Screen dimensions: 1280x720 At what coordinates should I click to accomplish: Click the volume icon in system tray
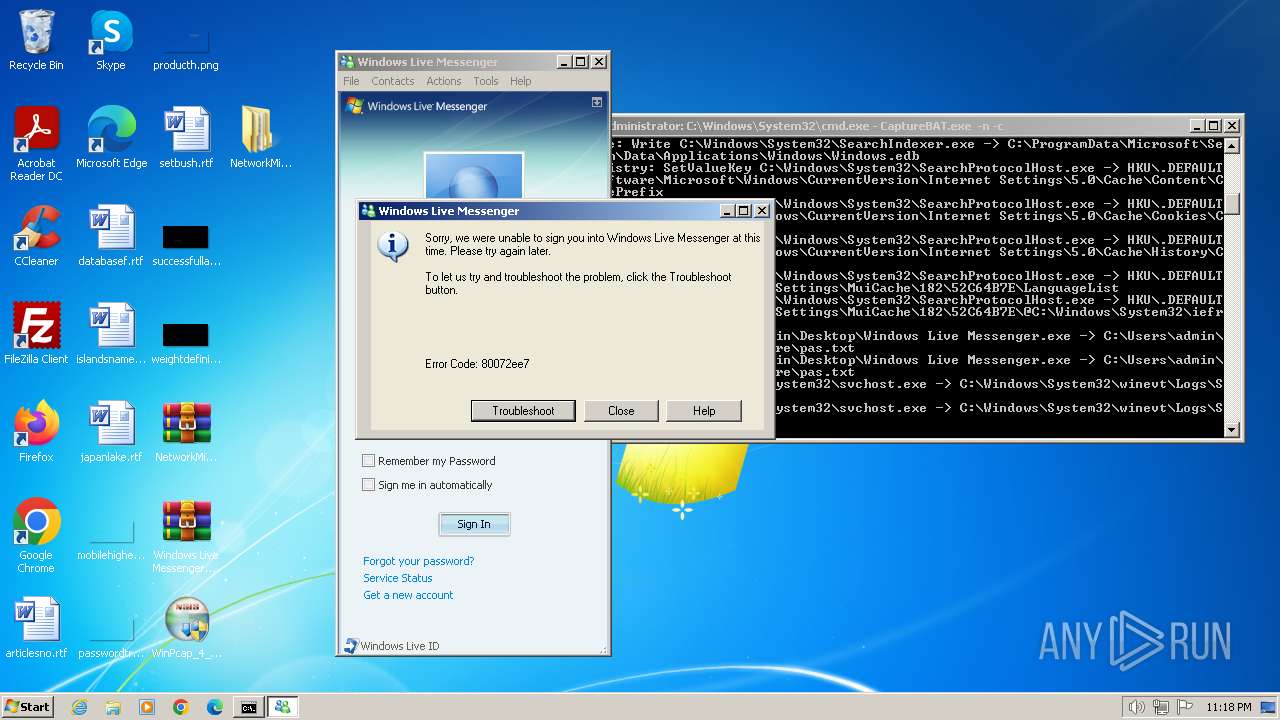[x=1136, y=707]
